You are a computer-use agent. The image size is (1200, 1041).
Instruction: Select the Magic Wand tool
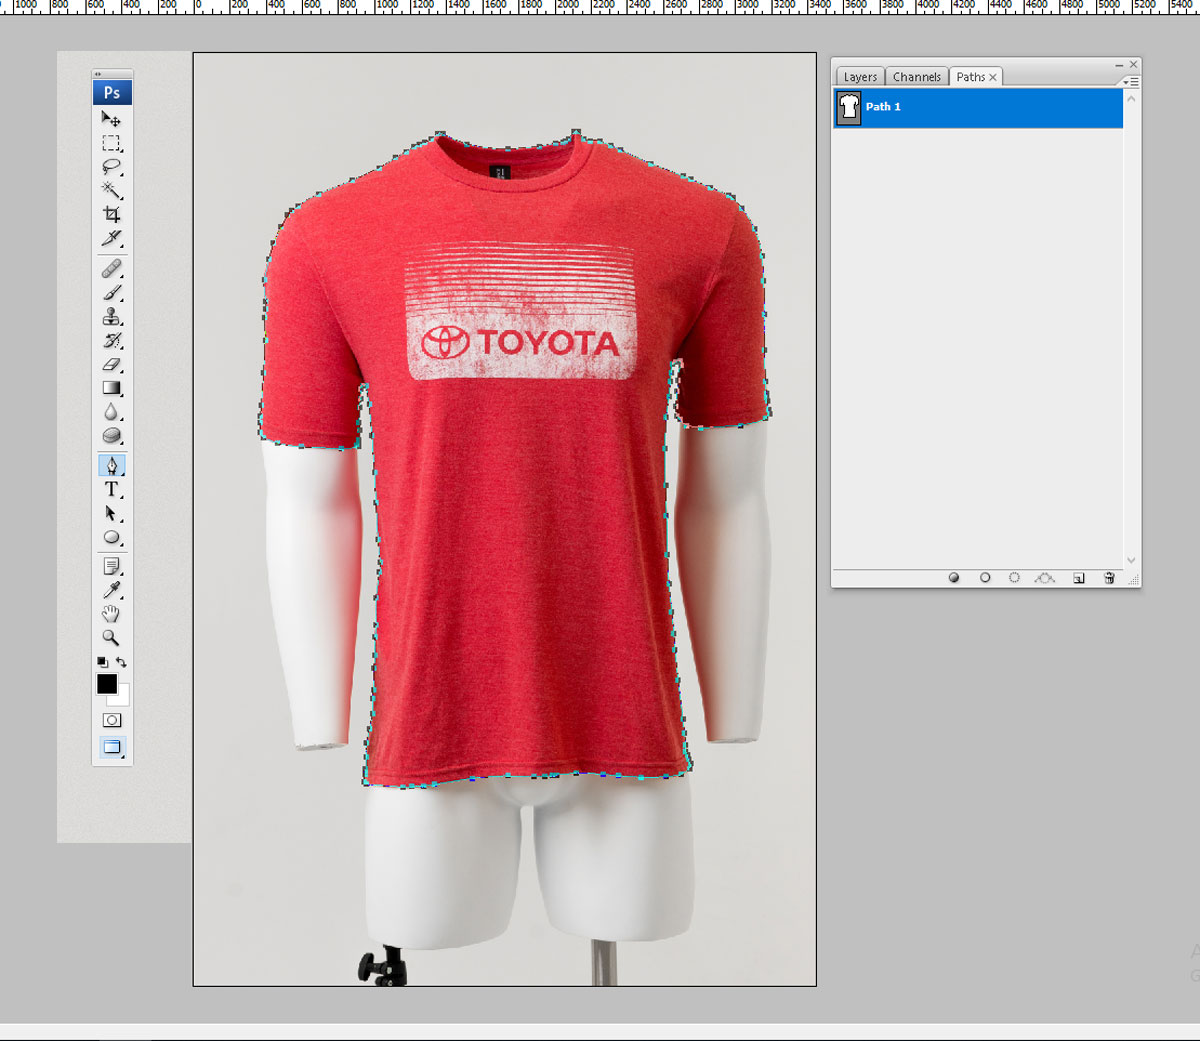click(x=111, y=190)
